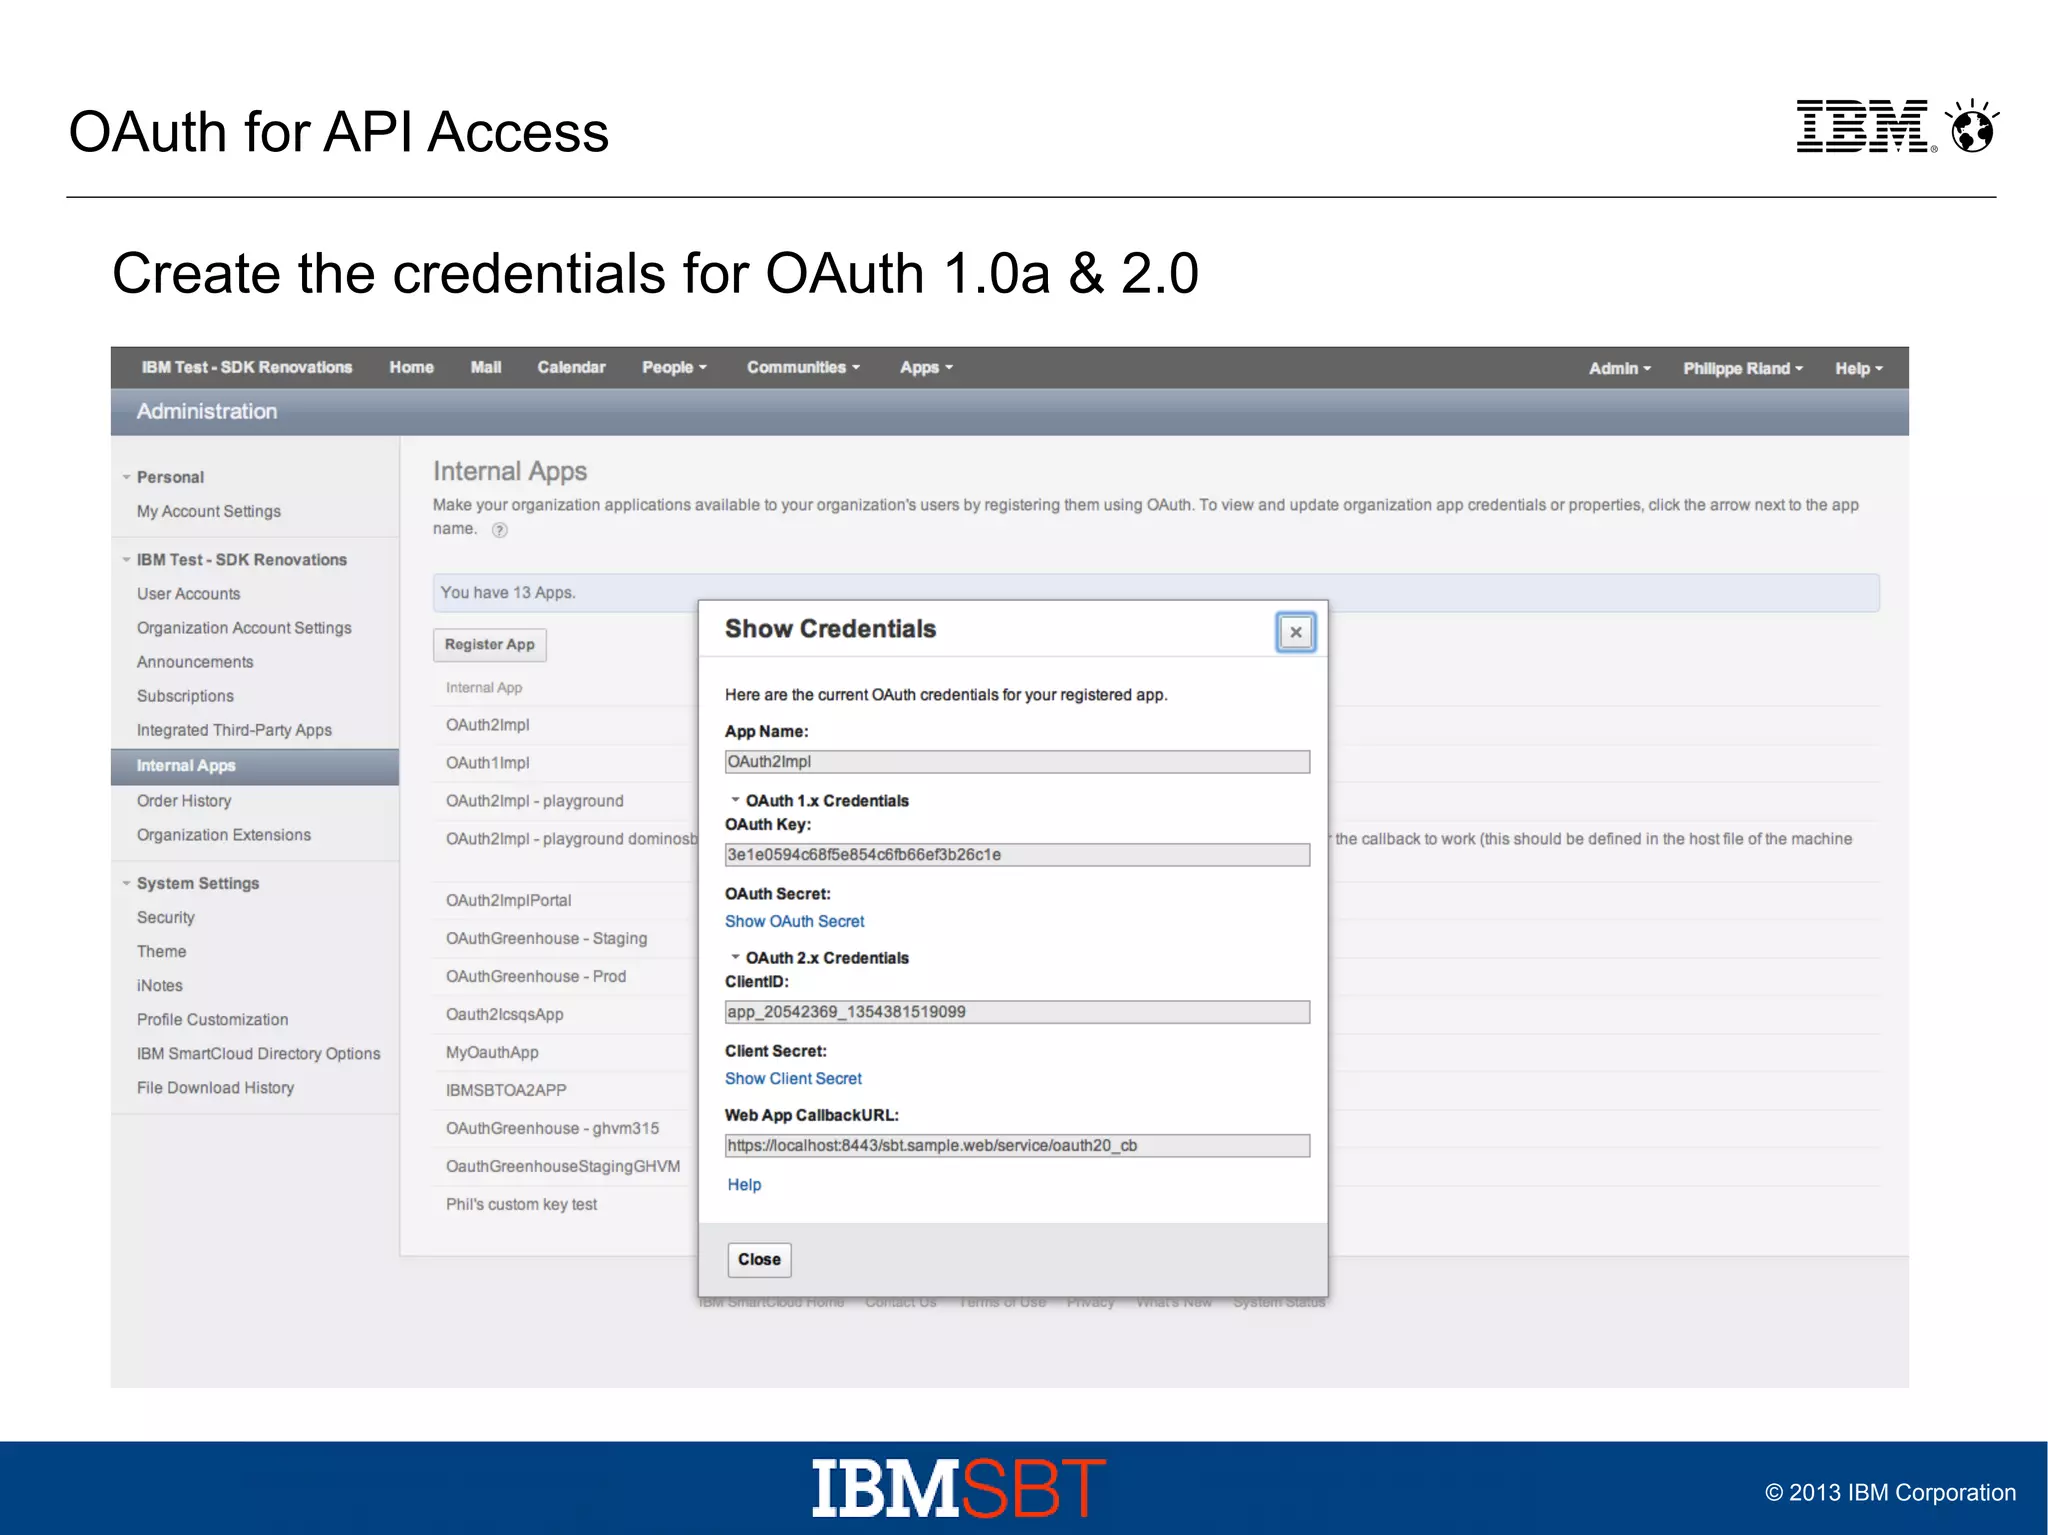Select the OAuth1Impl app row
The image size is (2048, 1535).
click(488, 763)
